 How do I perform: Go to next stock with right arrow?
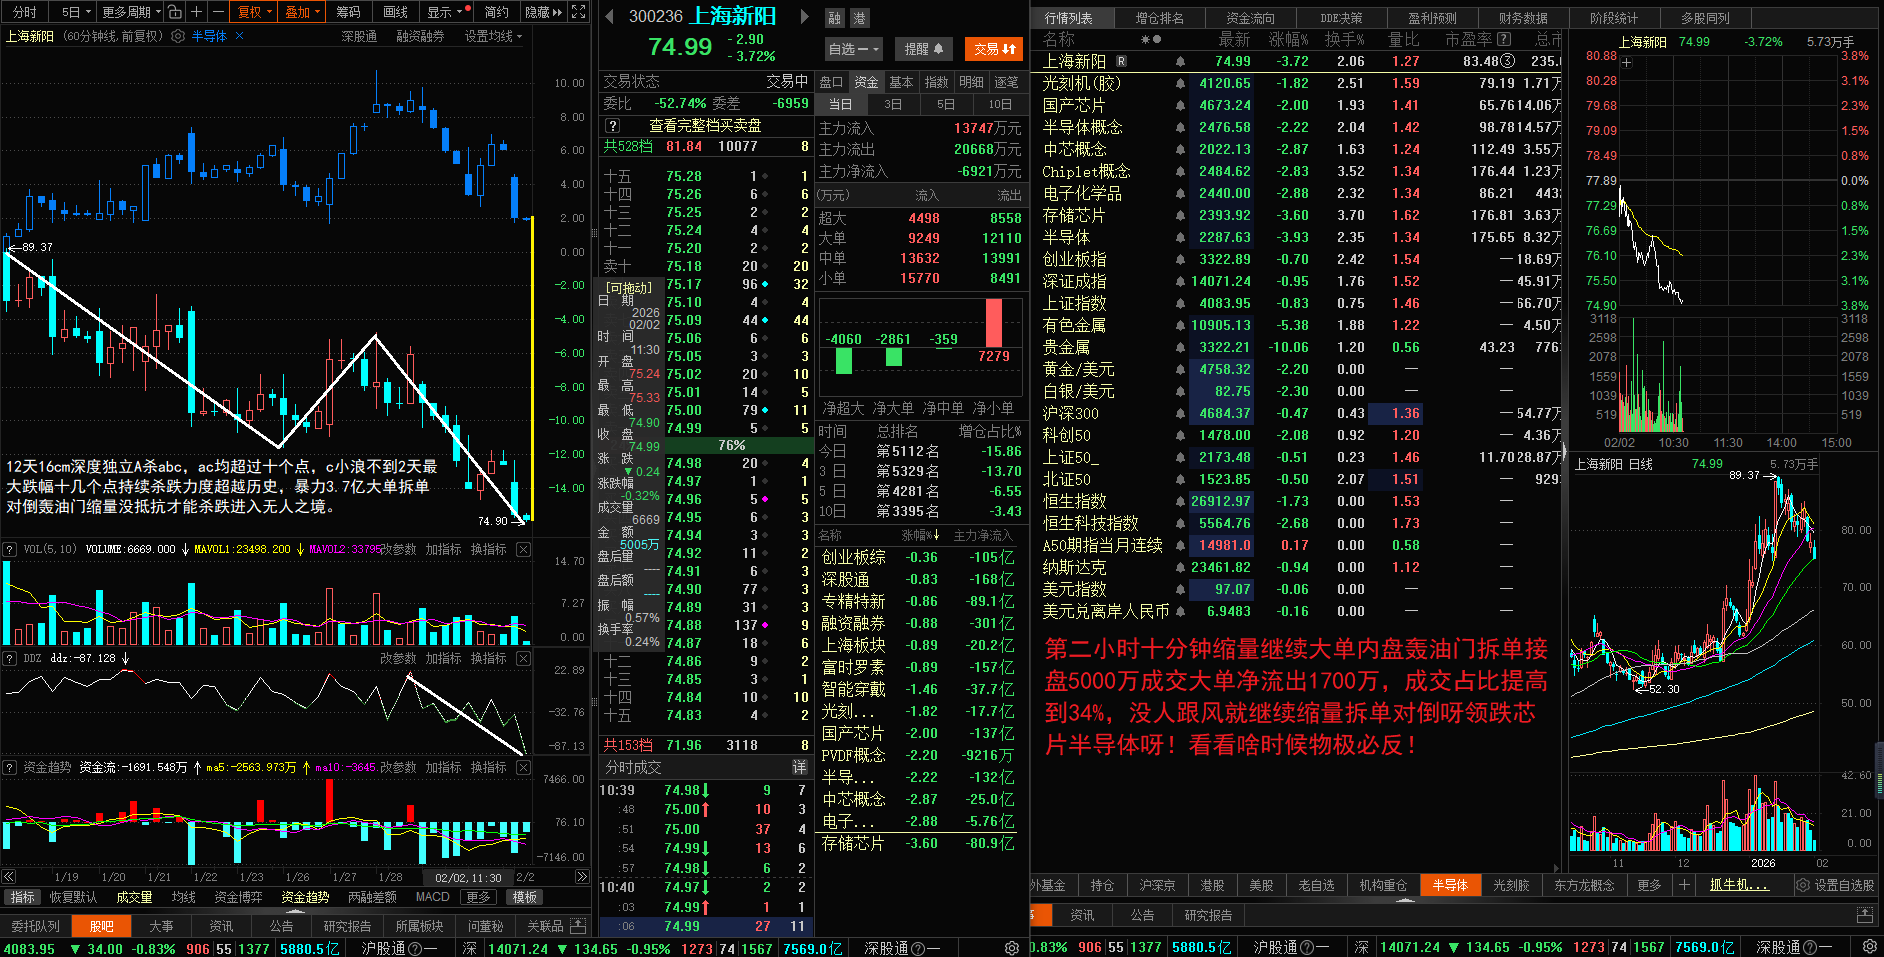click(x=805, y=16)
